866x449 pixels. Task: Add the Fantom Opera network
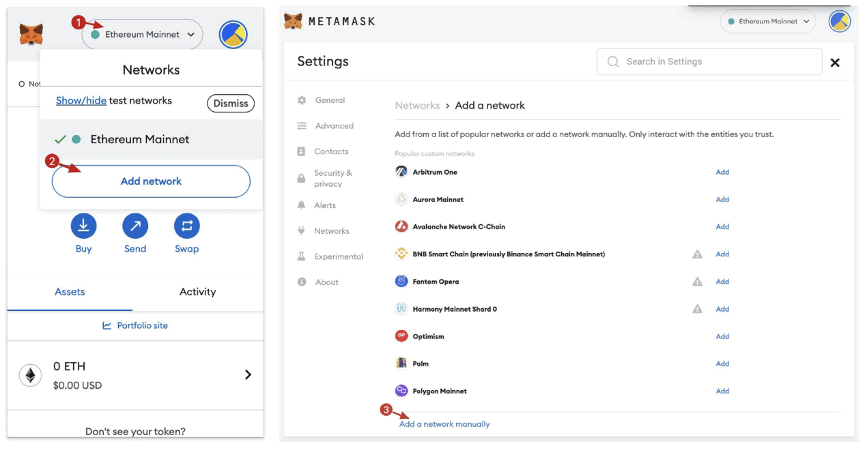point(722,282)
